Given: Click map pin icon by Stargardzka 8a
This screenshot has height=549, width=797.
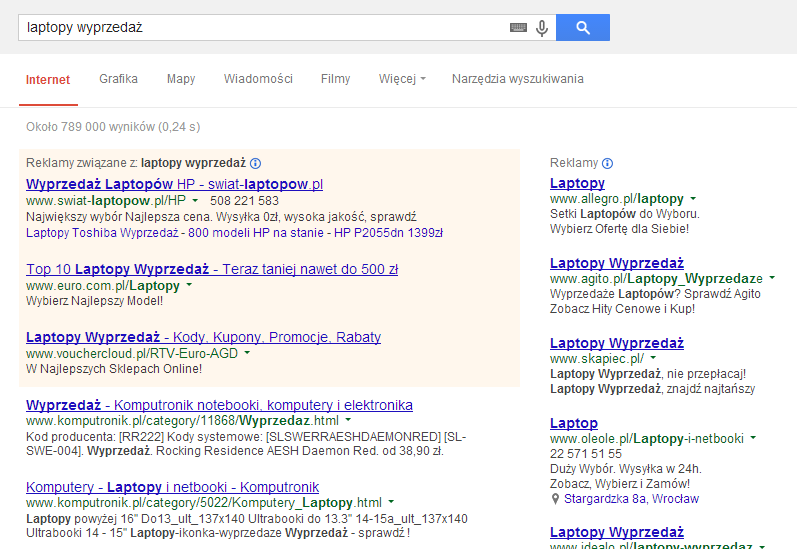Looking at the screenshot, I should click(x=555, y=499).
